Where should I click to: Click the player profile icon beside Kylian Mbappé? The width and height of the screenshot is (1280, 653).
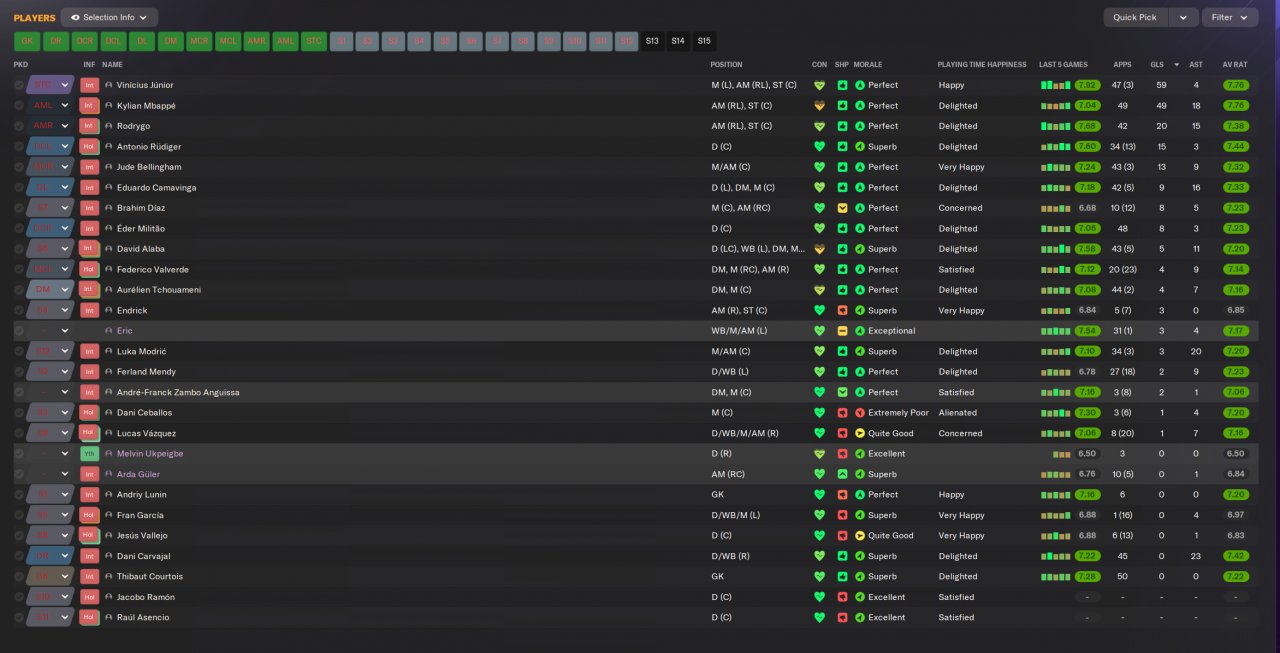point(109,106)
